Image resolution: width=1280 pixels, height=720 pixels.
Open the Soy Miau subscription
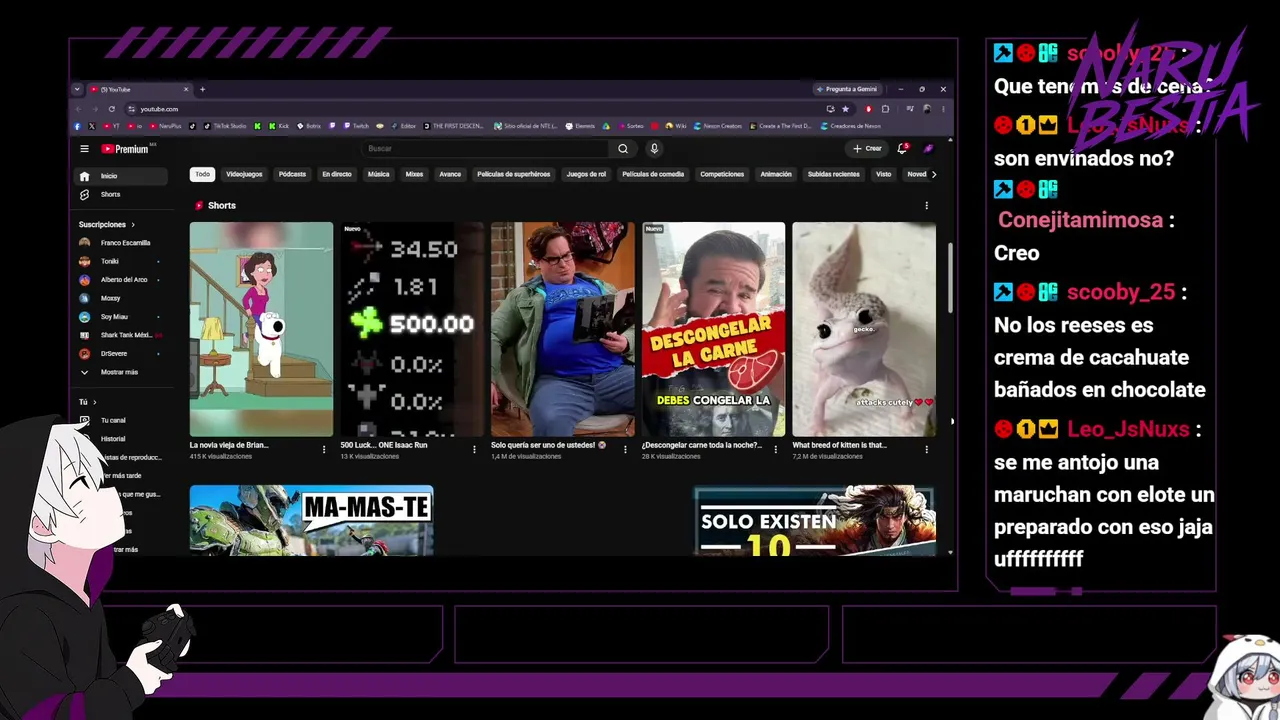click(122, 317)
